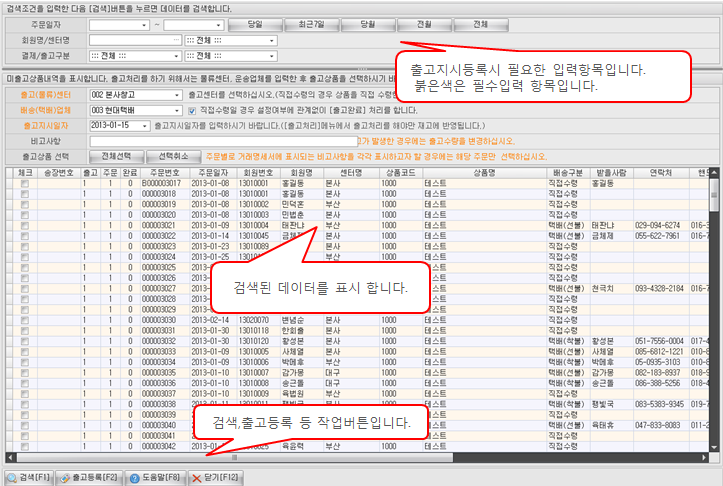Click the vertical scrollbar up arrow
The image size is (723, 486).
pyautogui.click(x=714, y=172)
